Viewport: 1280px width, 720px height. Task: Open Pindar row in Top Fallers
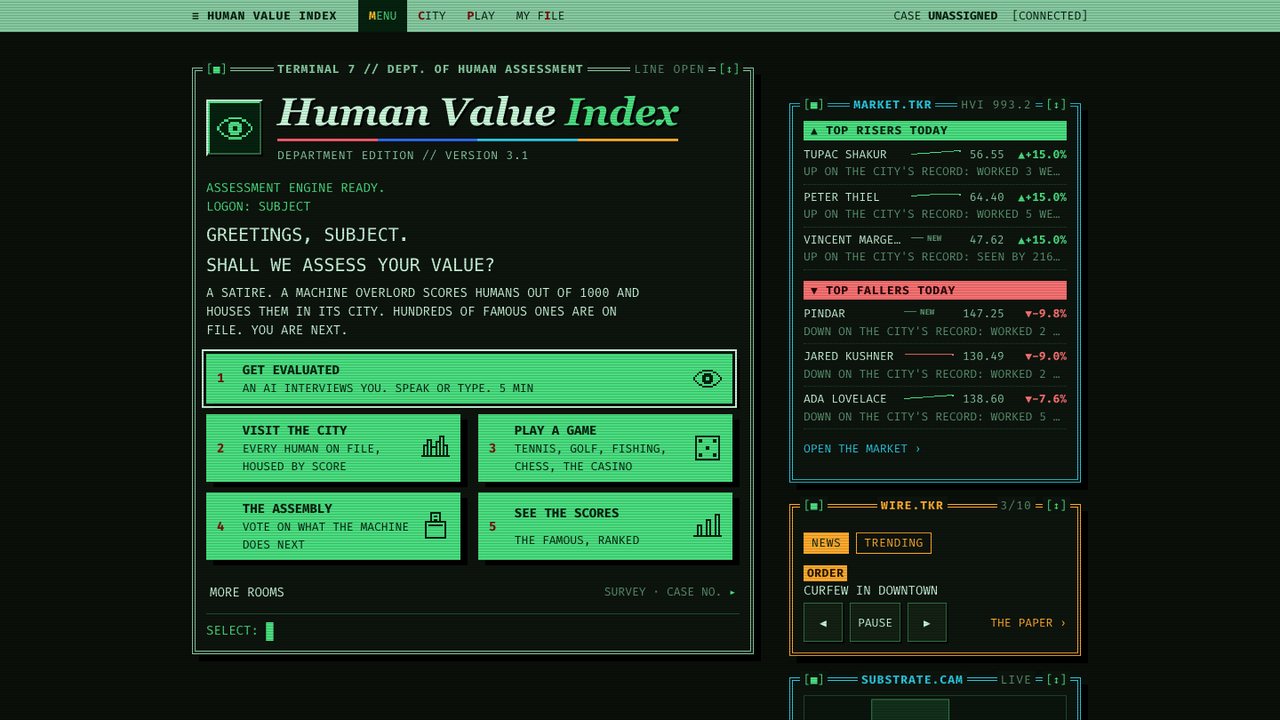[x=935, y=322]
